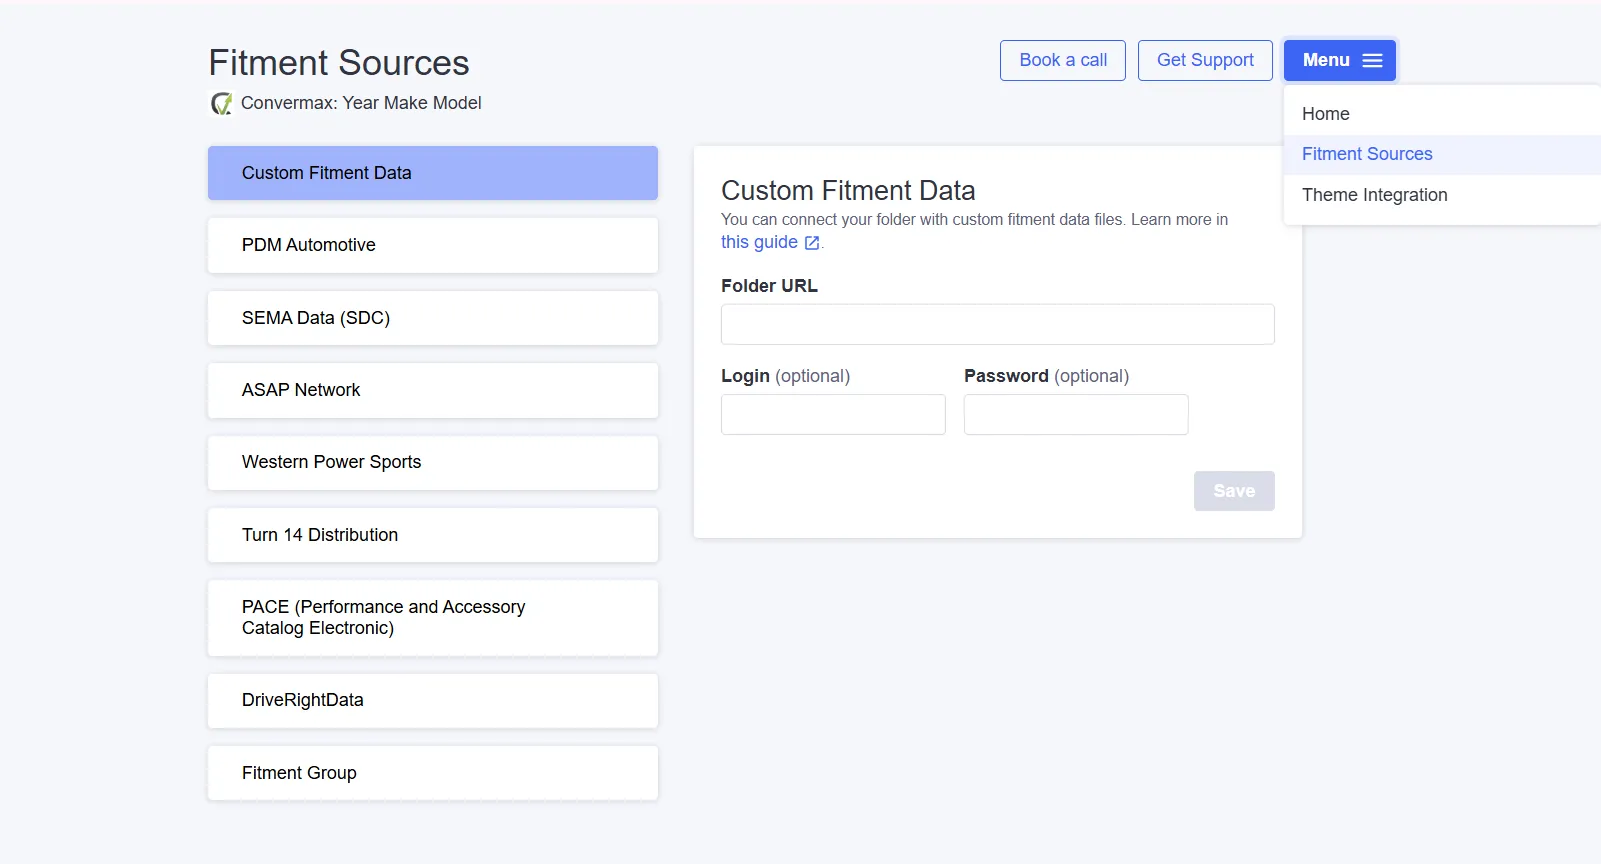Viewport: 1601px width, 864px height.
Task: Select Western Power Sports source
Action: click(x=432, y=462)
